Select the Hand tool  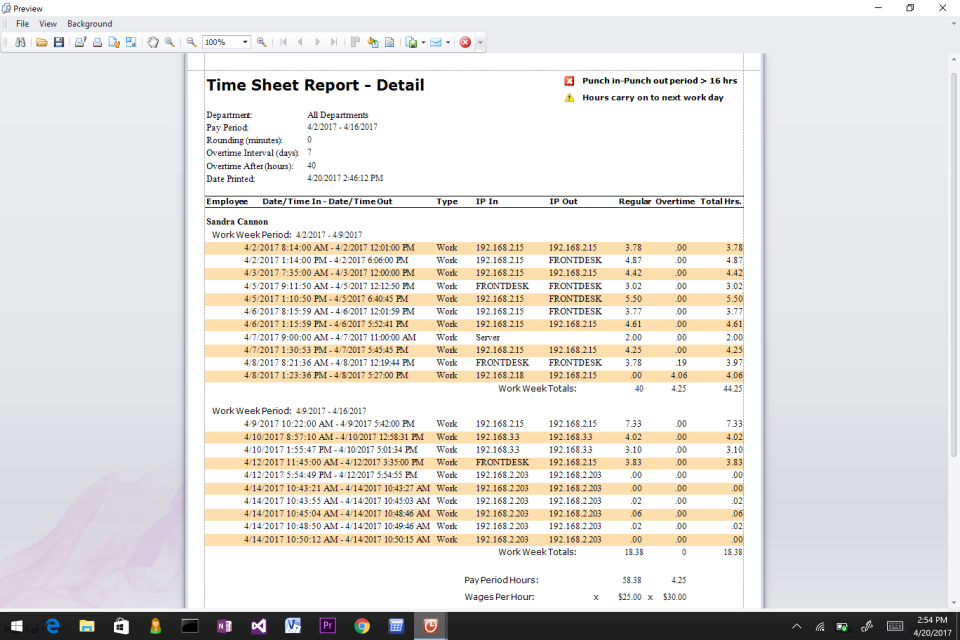tap(152, 42)
